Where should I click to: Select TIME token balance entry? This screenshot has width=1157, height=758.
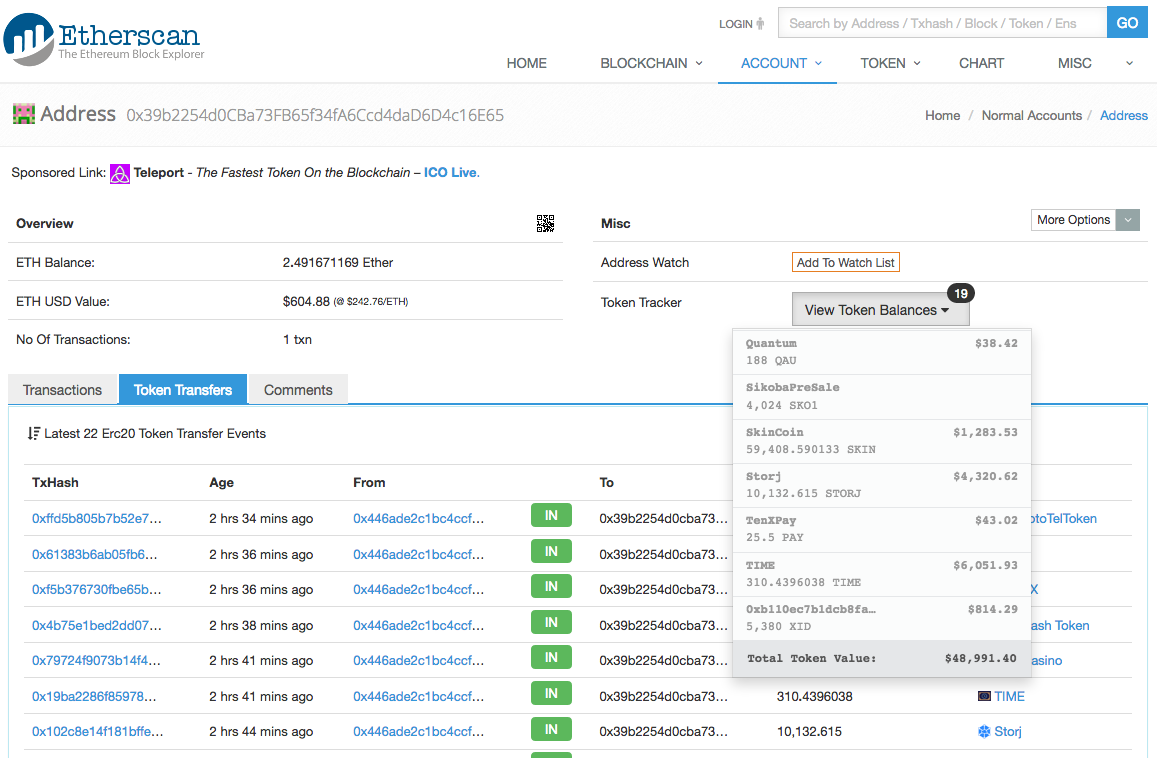[882, 573]
